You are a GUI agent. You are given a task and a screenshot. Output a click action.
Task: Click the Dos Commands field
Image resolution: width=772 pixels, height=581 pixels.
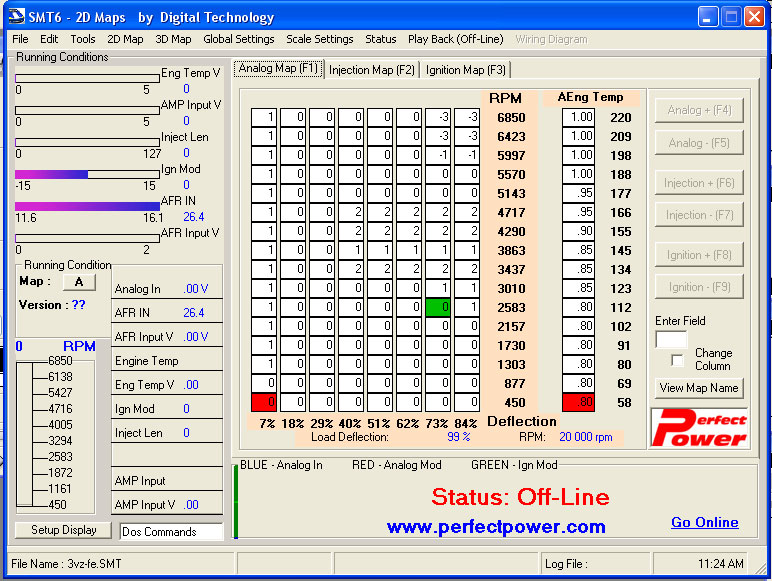pos(171,532)
